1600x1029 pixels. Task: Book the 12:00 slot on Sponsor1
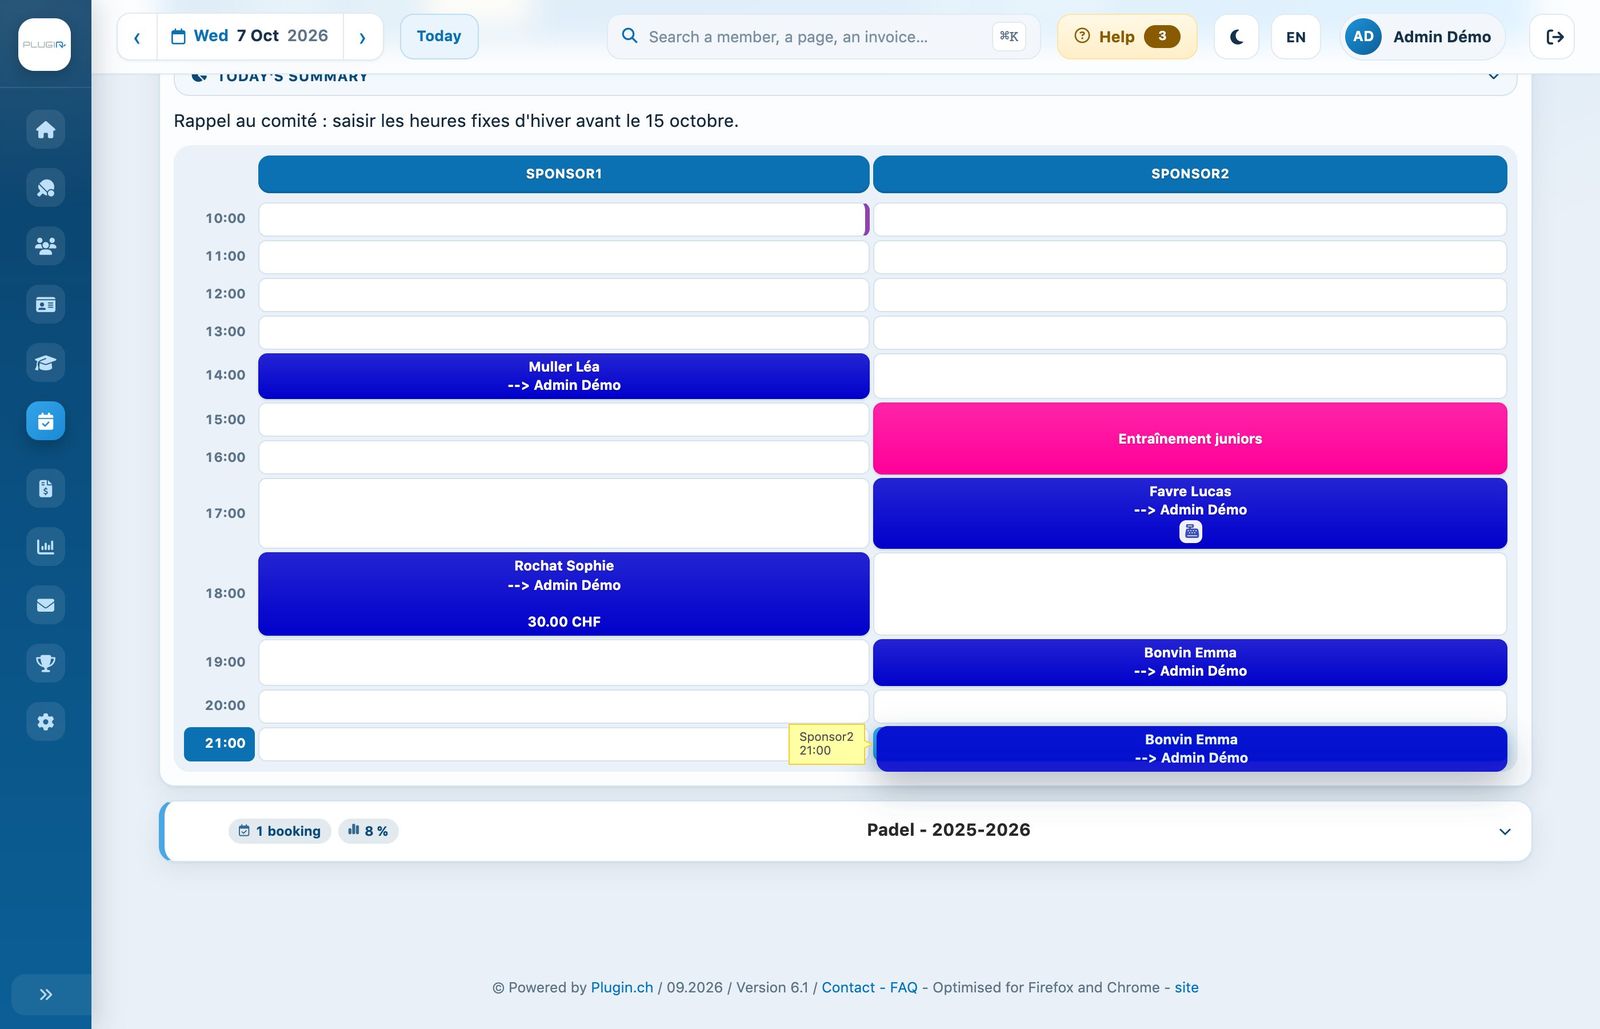[x=564, y=295]
